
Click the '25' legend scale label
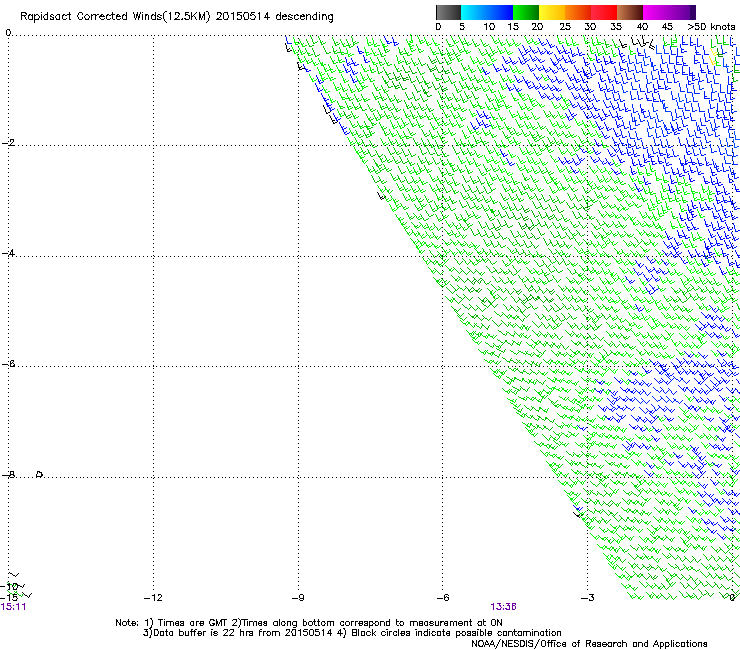[565, 27]
